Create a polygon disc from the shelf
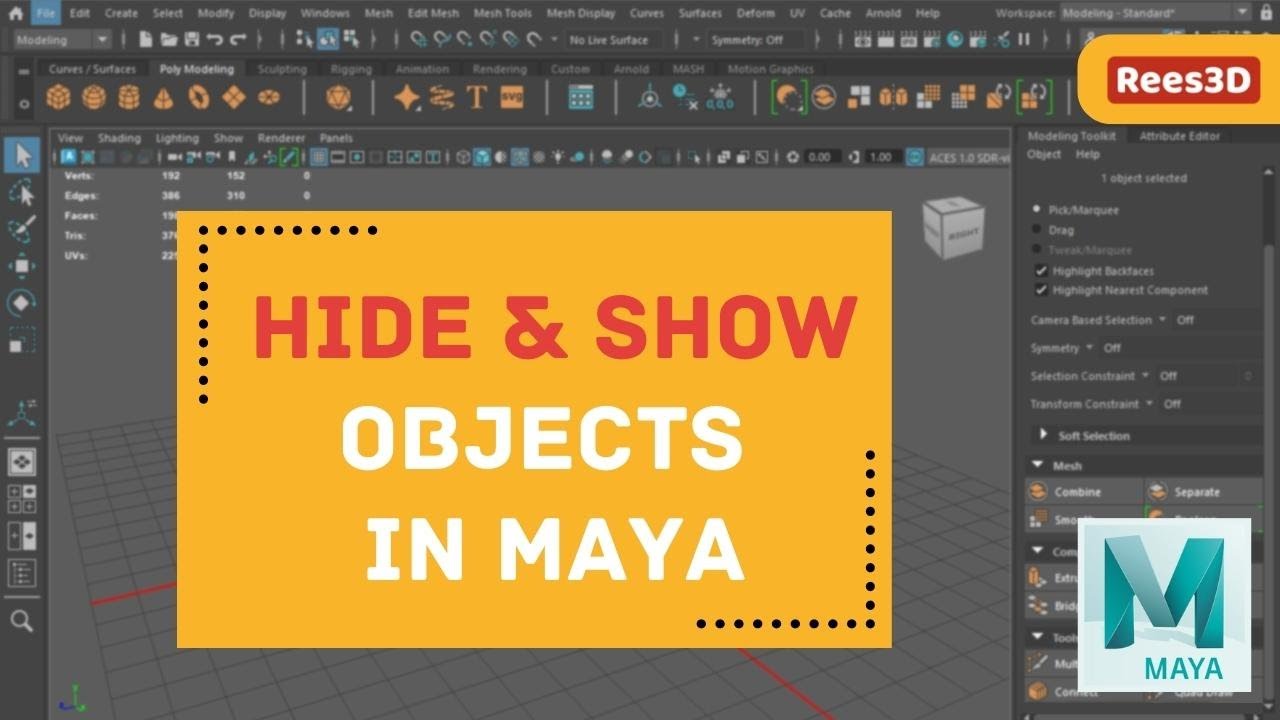The width and height of the screenshot is (1280, 720). point(268,97)
